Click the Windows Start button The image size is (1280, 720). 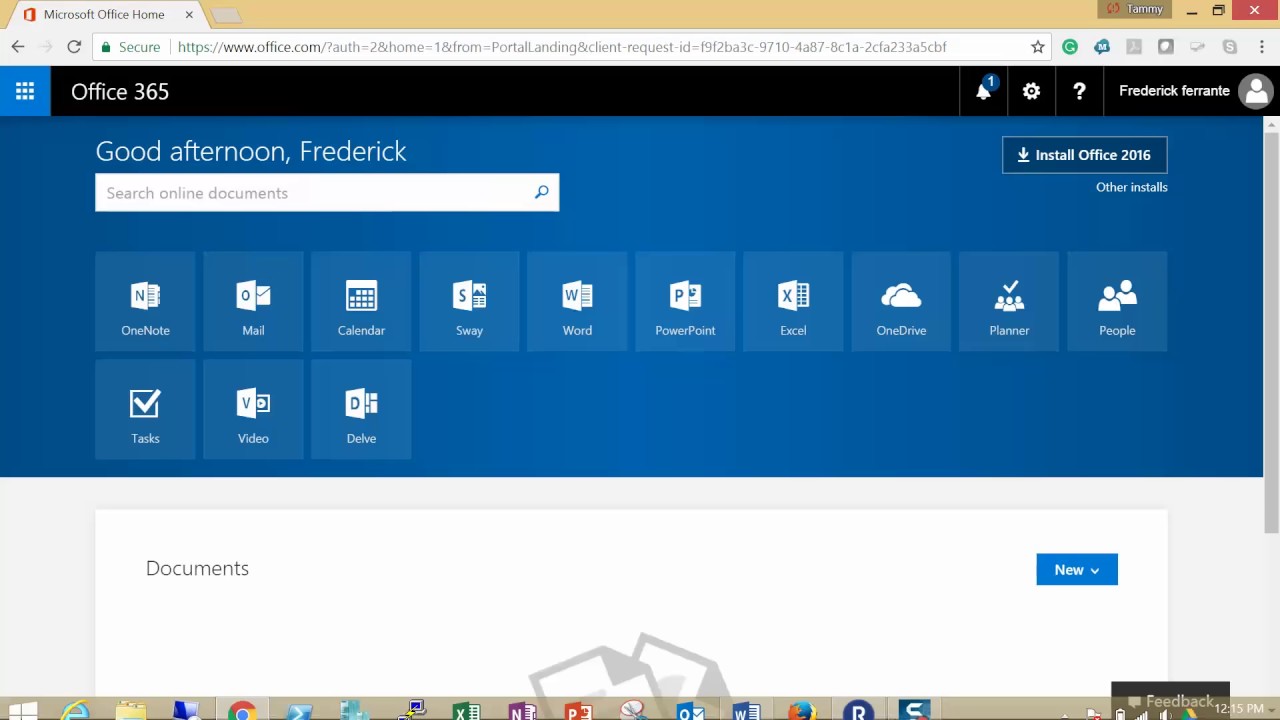tap(21, 711)
